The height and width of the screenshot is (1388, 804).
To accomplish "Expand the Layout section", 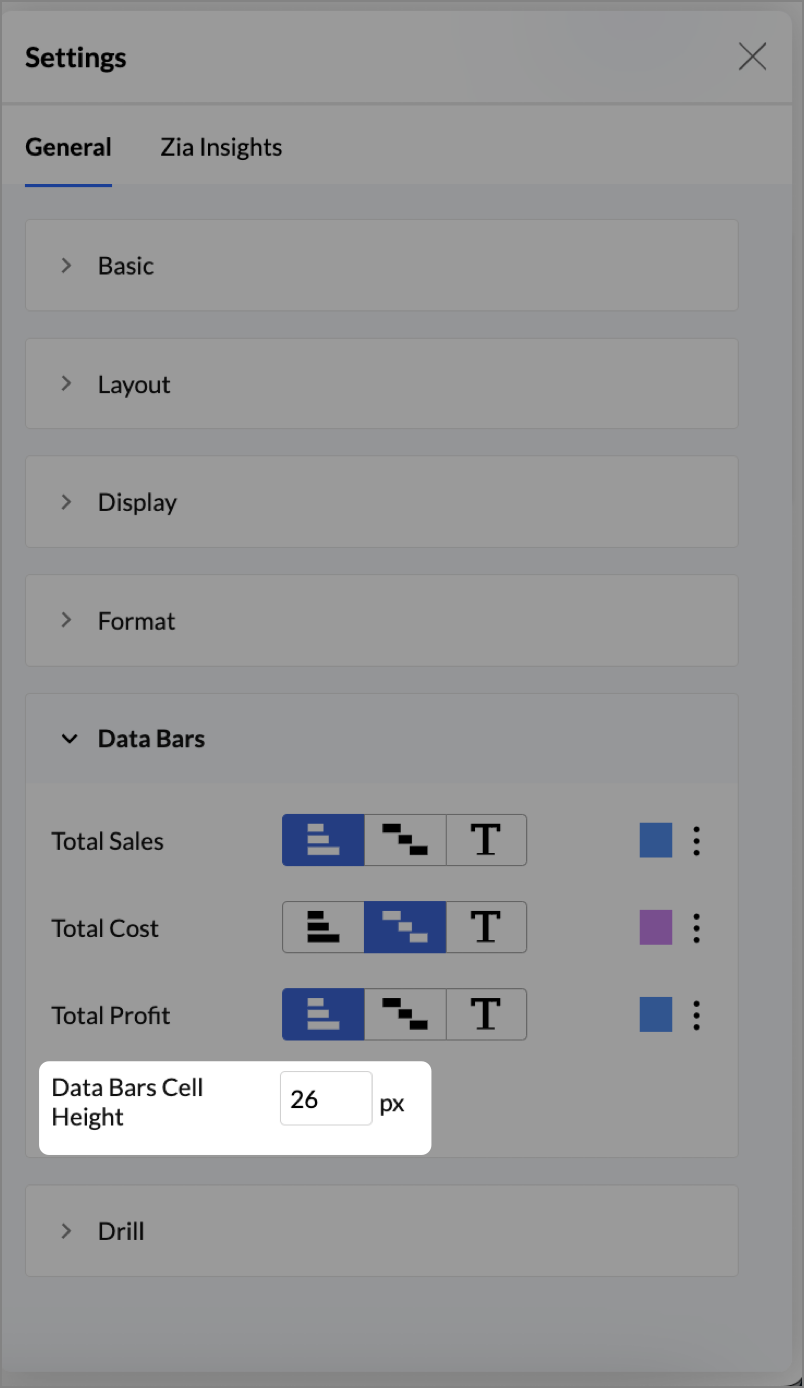I will click(381, 384).
